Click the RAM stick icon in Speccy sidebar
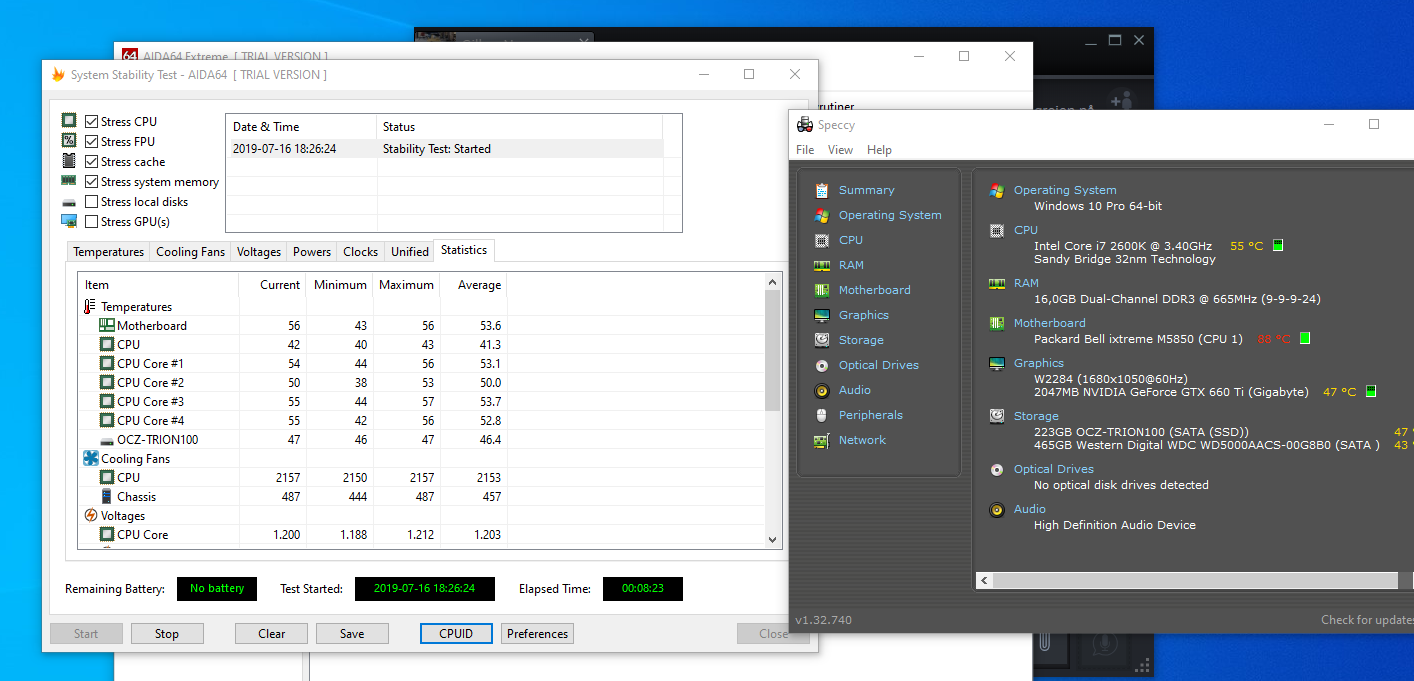This screenshot has height=681, width=1414. point(822,265)
